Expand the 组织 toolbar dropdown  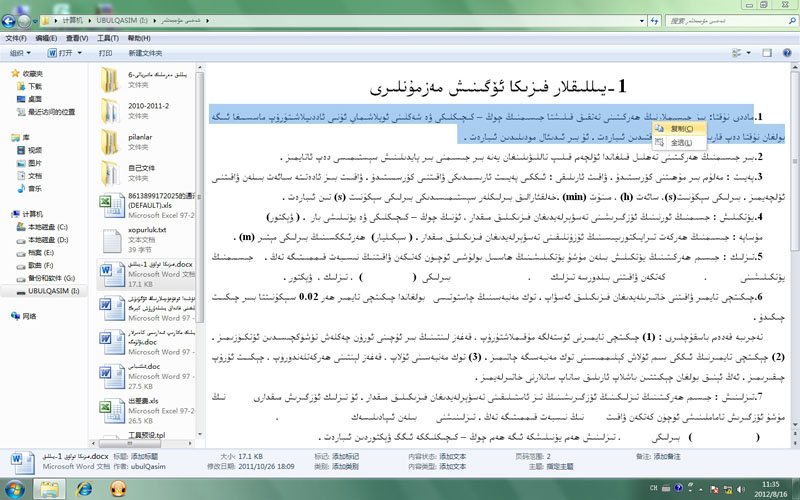click(x=20, y=53)
